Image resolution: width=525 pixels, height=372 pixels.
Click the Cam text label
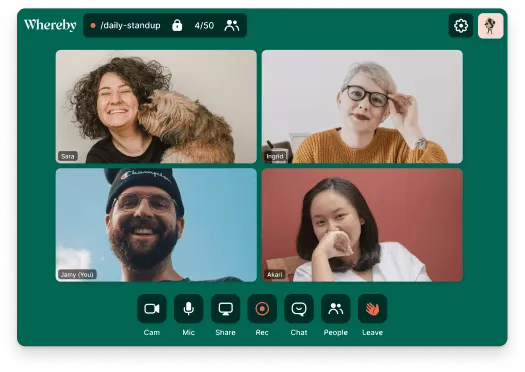[x=152, y=332]
